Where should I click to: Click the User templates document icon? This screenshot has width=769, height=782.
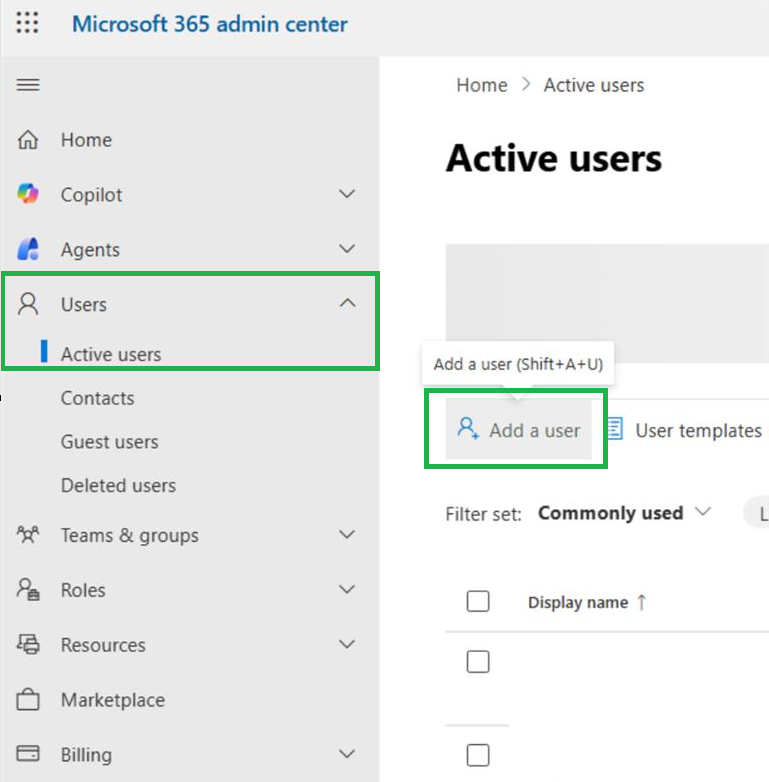tap(615, 429)
